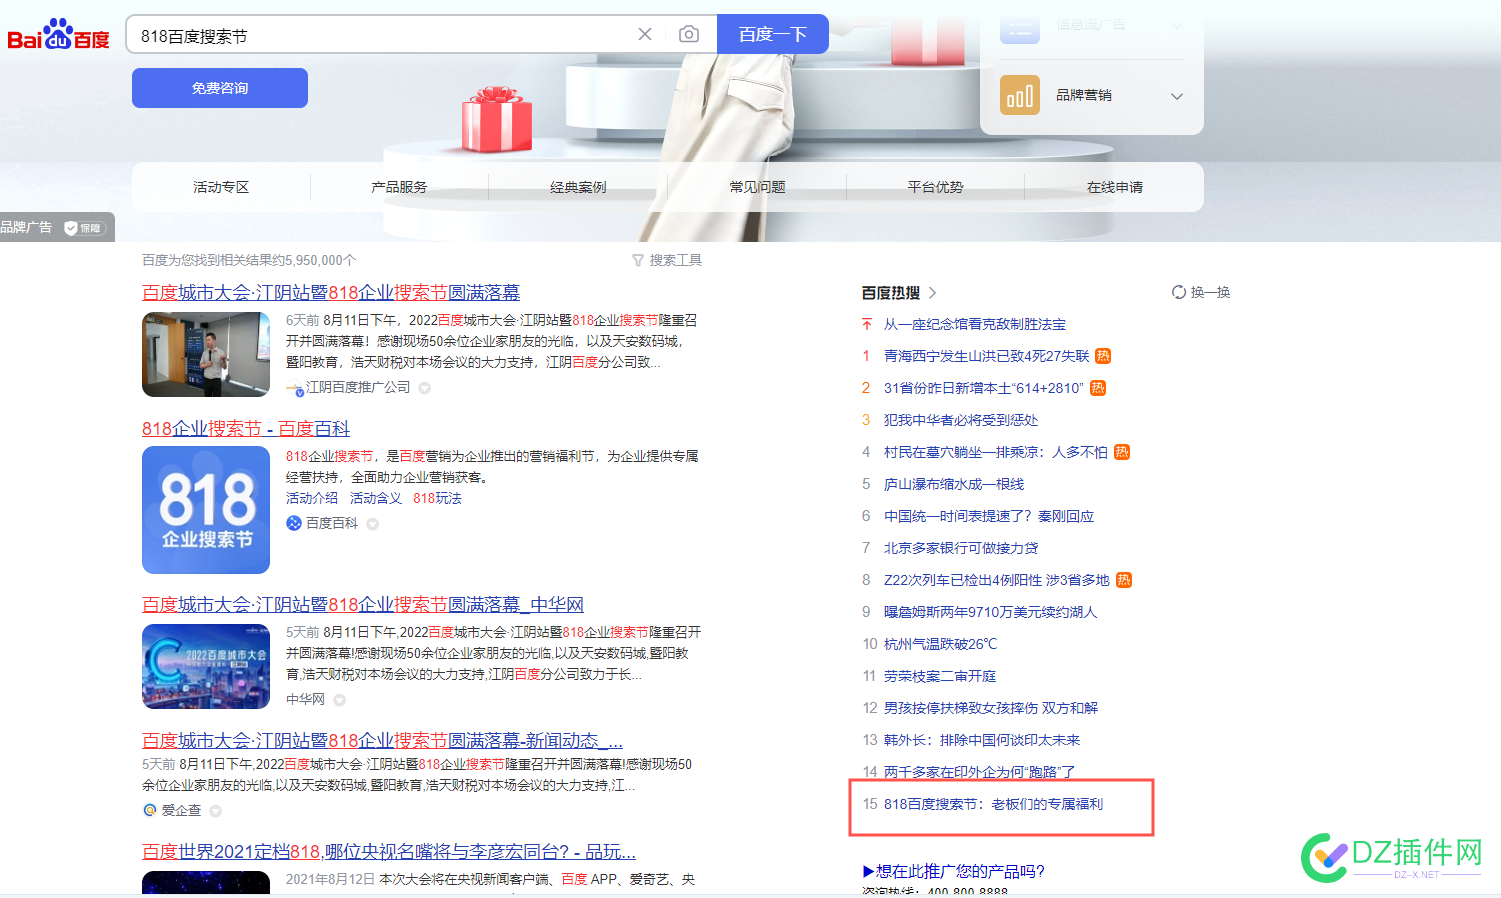This screenshot has height=898, width=1501.
Task: Click 热 badge beside 村民在墓穴 item
Action: [1122, 452]
